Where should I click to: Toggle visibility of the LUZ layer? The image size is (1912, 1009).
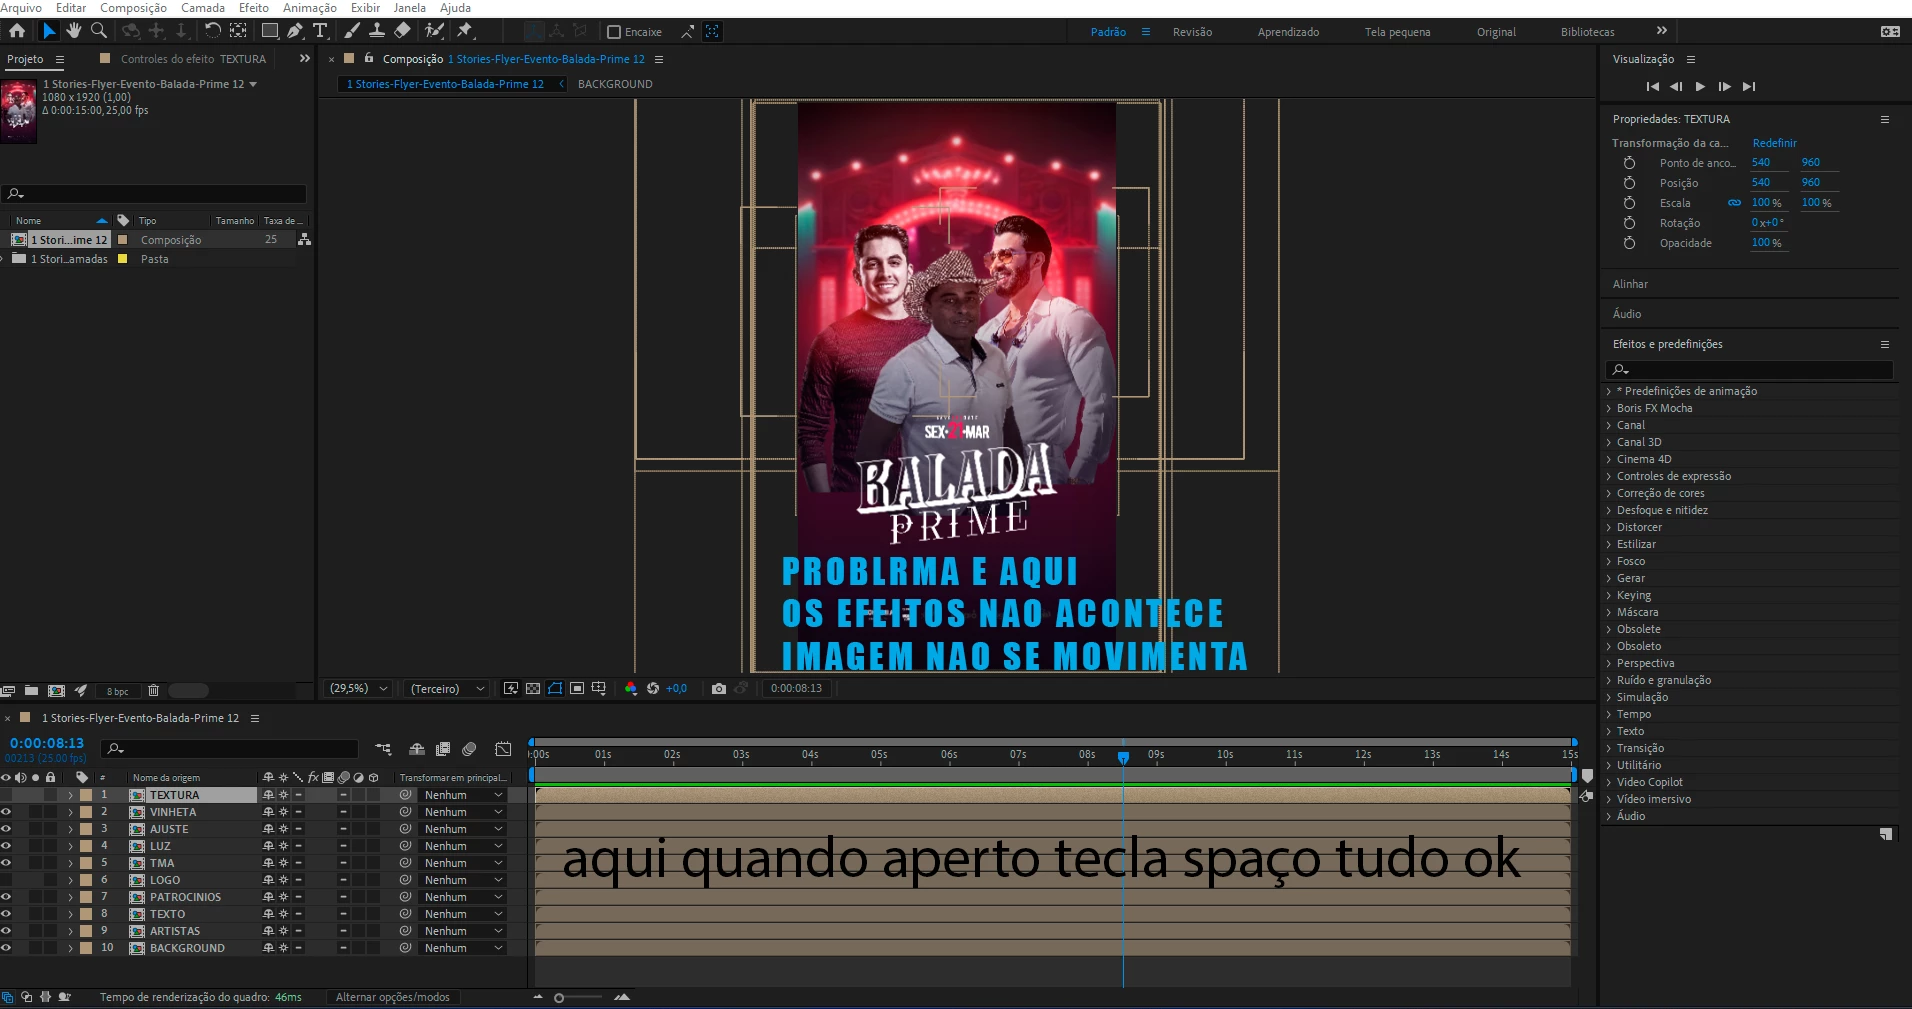6,846
